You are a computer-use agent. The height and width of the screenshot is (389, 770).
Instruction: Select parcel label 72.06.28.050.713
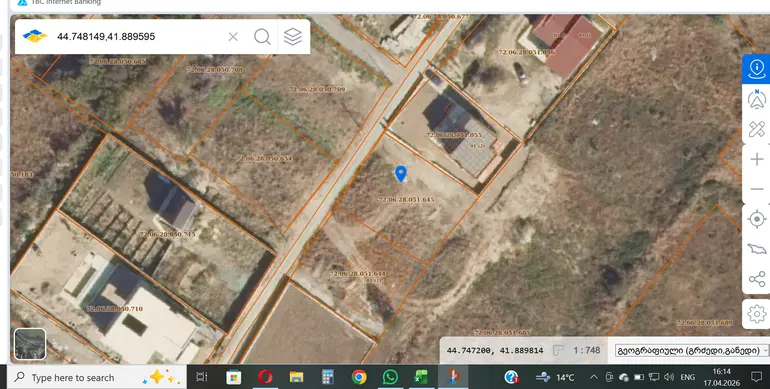click(x=167, y=234)
